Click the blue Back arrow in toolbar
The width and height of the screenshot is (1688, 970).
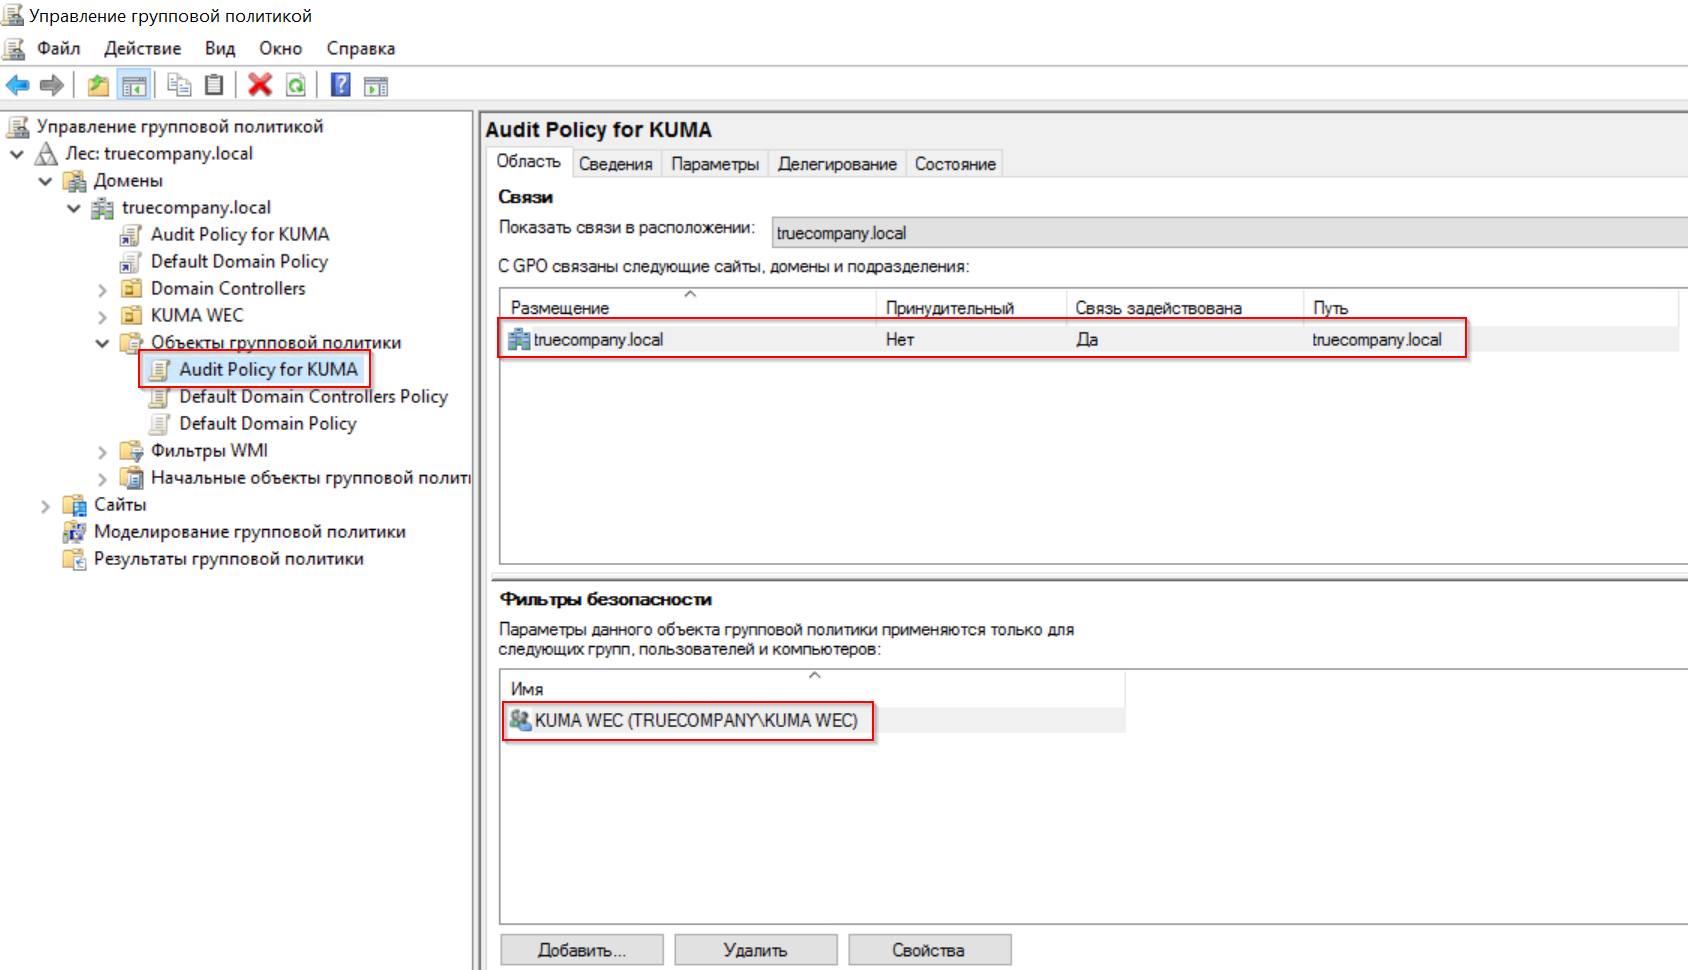18,86
